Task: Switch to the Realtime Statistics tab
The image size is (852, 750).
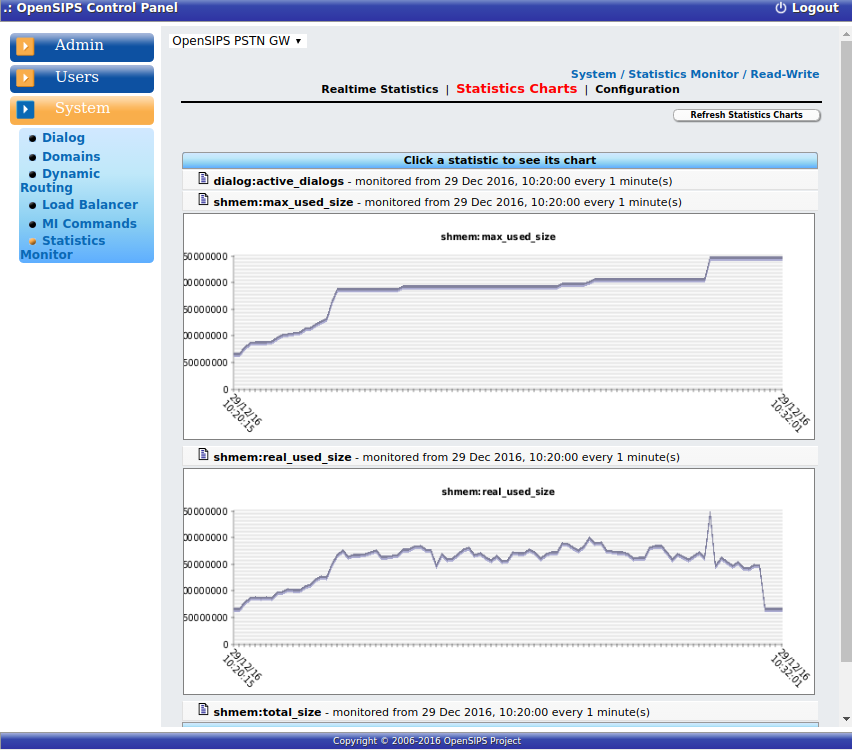Action: tap(380, 89)
